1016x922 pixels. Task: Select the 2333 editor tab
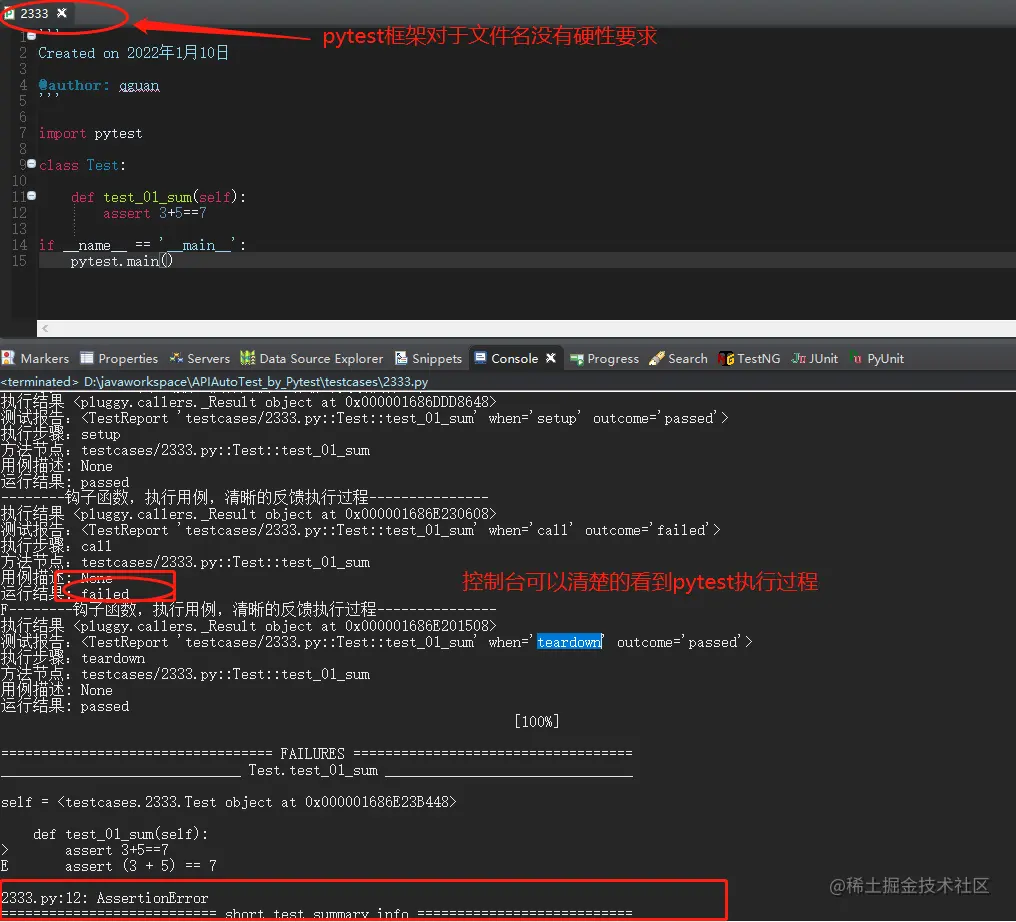pyautogui.click(x=34, y=13)
